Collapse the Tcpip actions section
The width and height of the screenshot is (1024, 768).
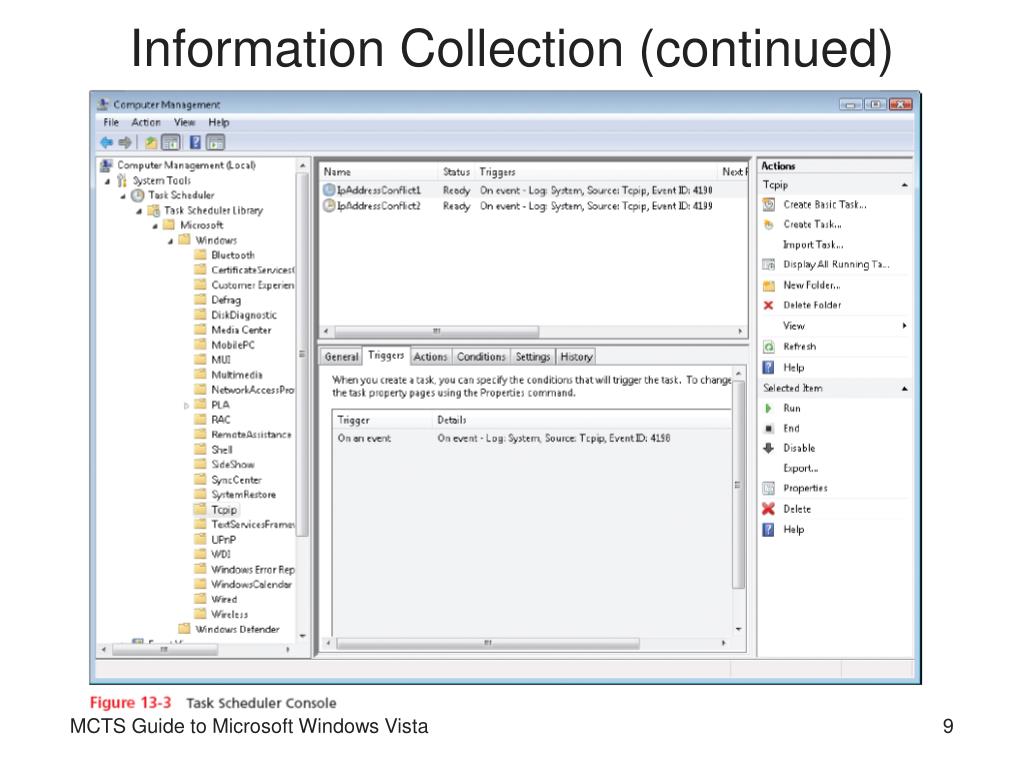coord(904,185)
